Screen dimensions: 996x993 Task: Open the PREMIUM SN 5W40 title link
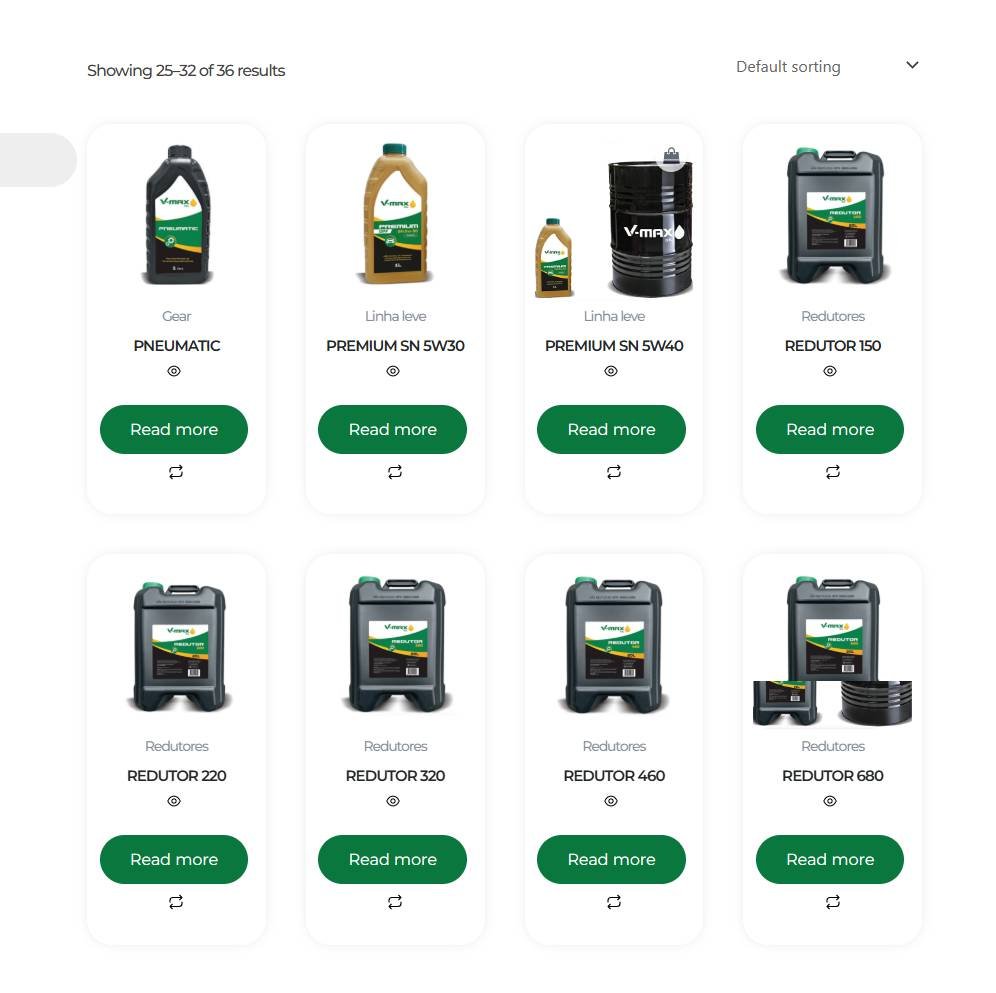point(614,346)
